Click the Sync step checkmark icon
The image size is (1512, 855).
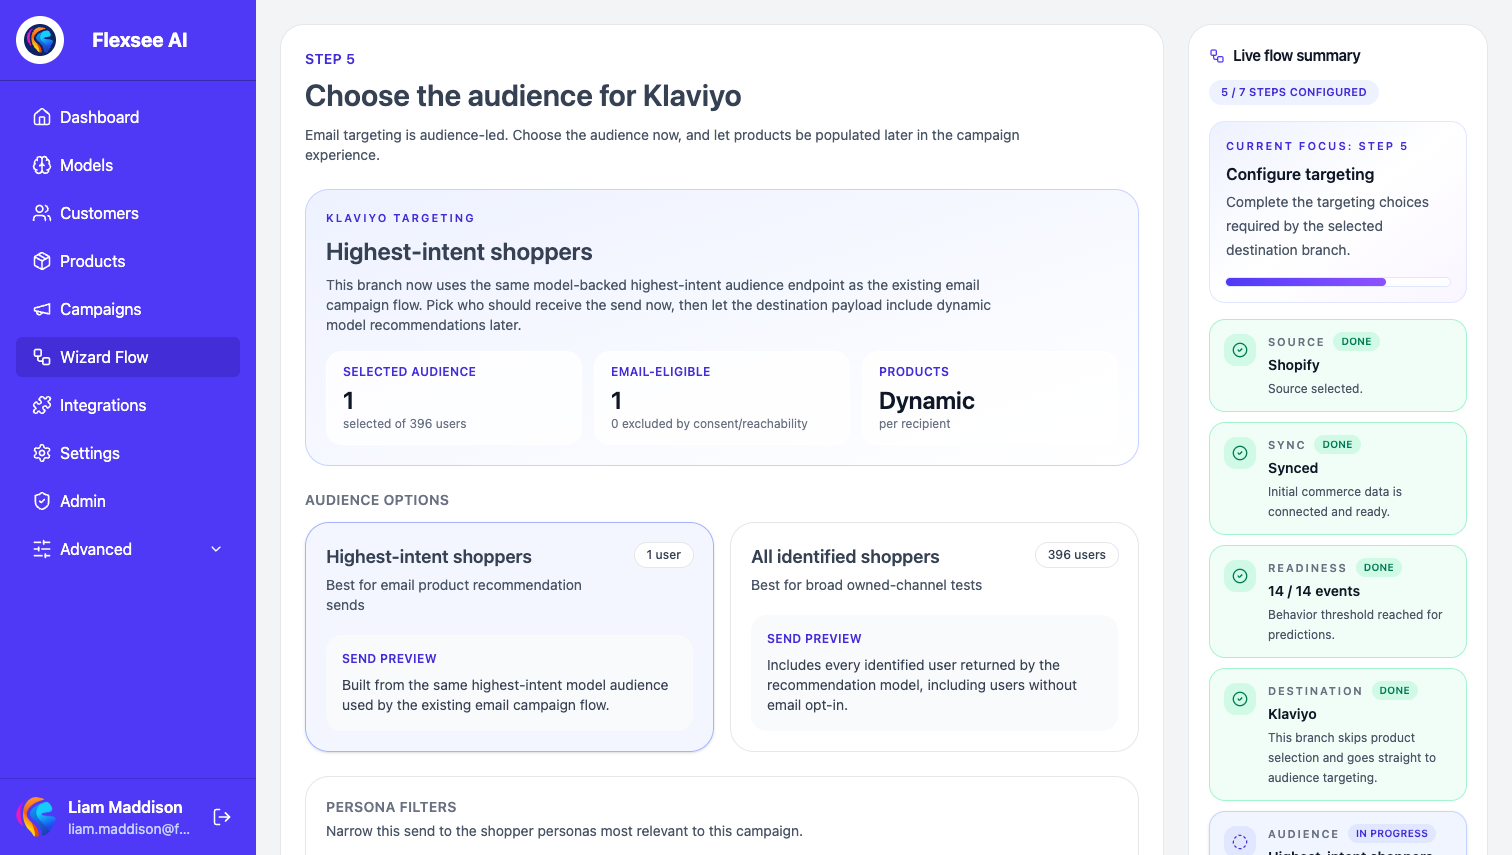[1240, 453]
